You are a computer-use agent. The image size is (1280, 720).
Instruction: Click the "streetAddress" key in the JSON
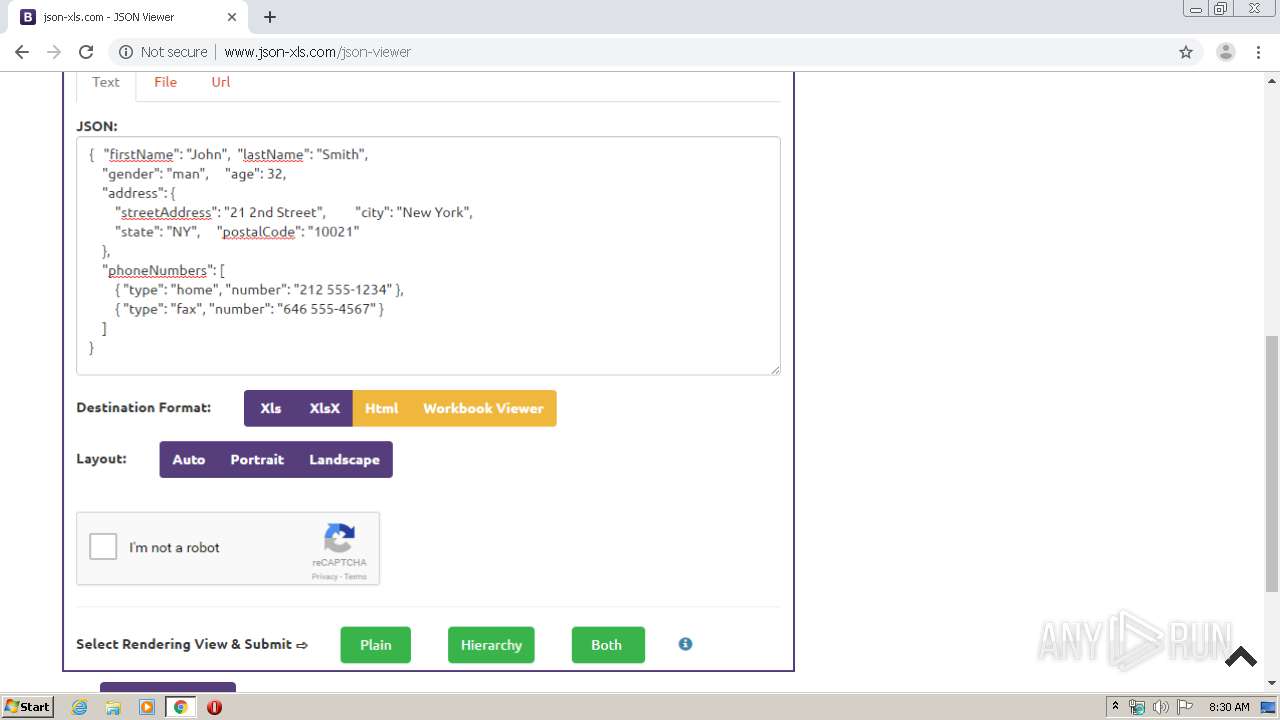[x=166, y=212]
